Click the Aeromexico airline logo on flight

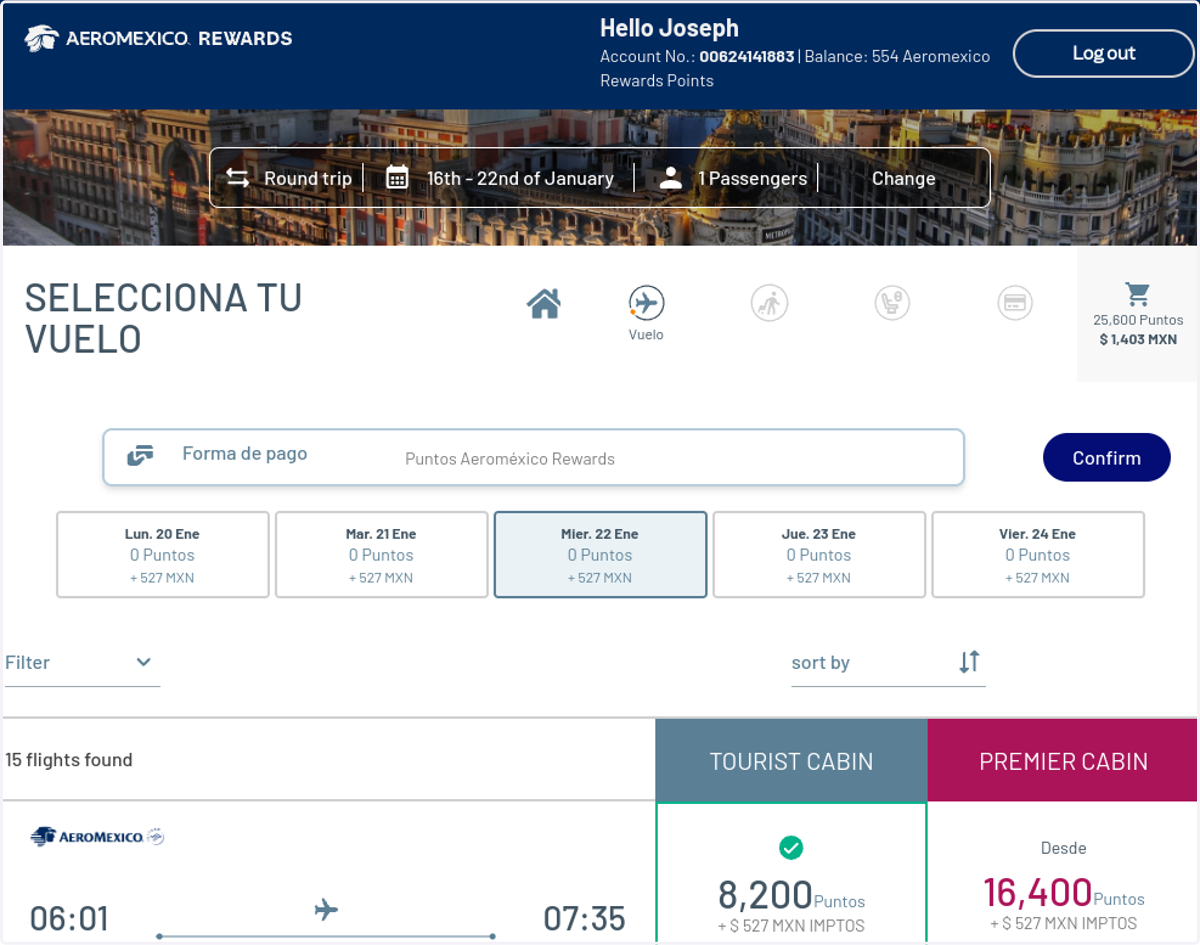[97, 837]
